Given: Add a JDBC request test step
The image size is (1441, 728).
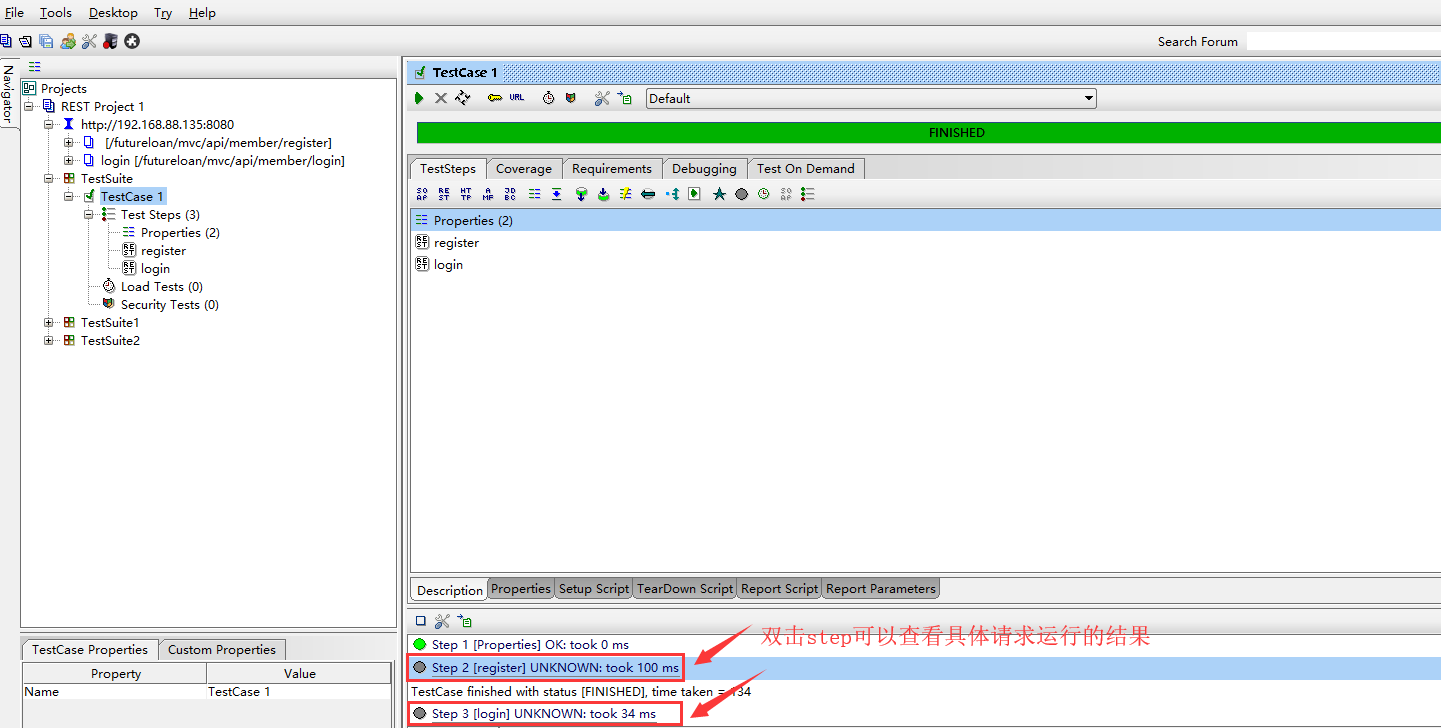Looking at the screenshot, I should pos(510,194).
